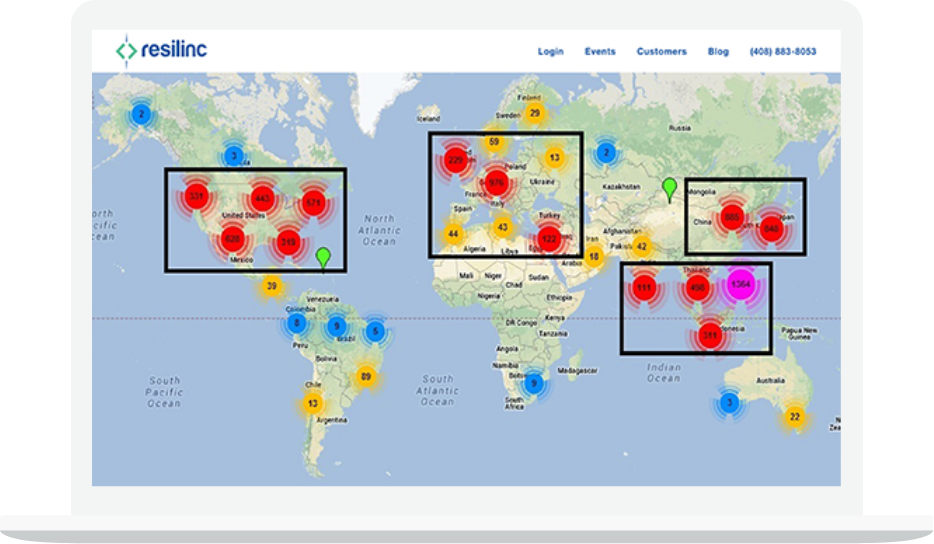The height and width of the screenshot is (544, 934).
Task: Open the yellow 89 cluster in Brazil
Action: [x=366, y=377]
